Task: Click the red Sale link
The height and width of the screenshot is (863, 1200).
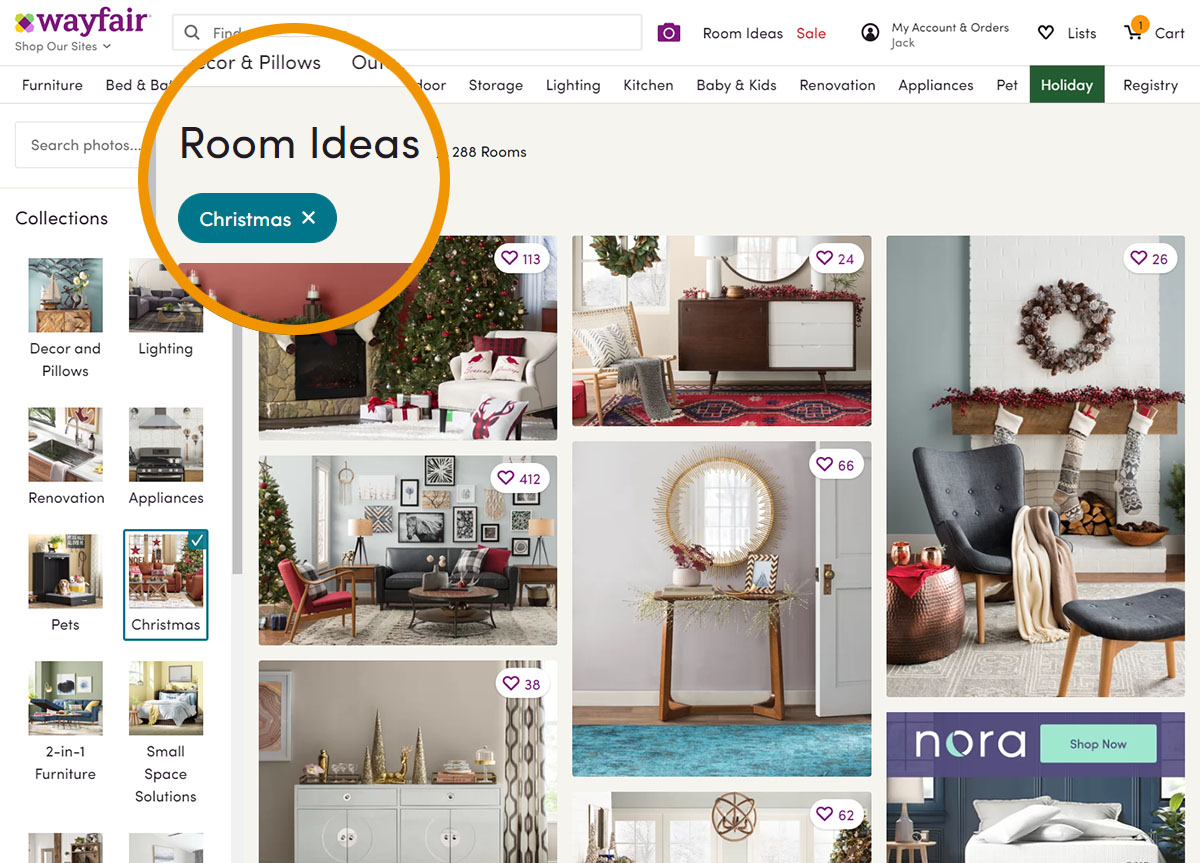Action: coord(811,33)
